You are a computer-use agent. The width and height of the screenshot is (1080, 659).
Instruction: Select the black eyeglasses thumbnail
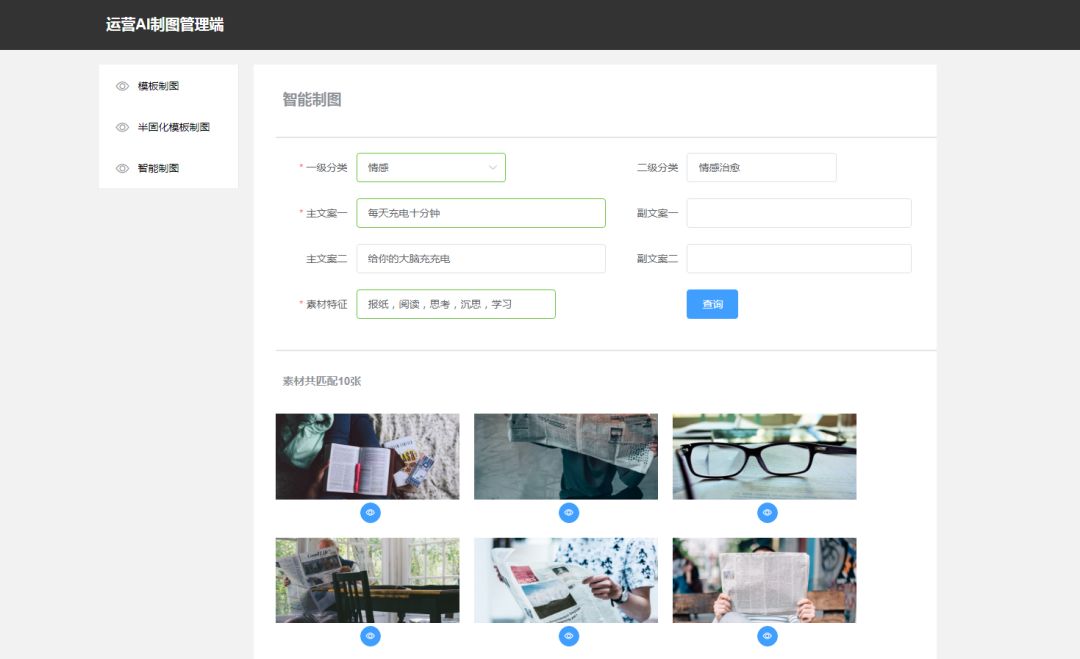tap(765, 457)
